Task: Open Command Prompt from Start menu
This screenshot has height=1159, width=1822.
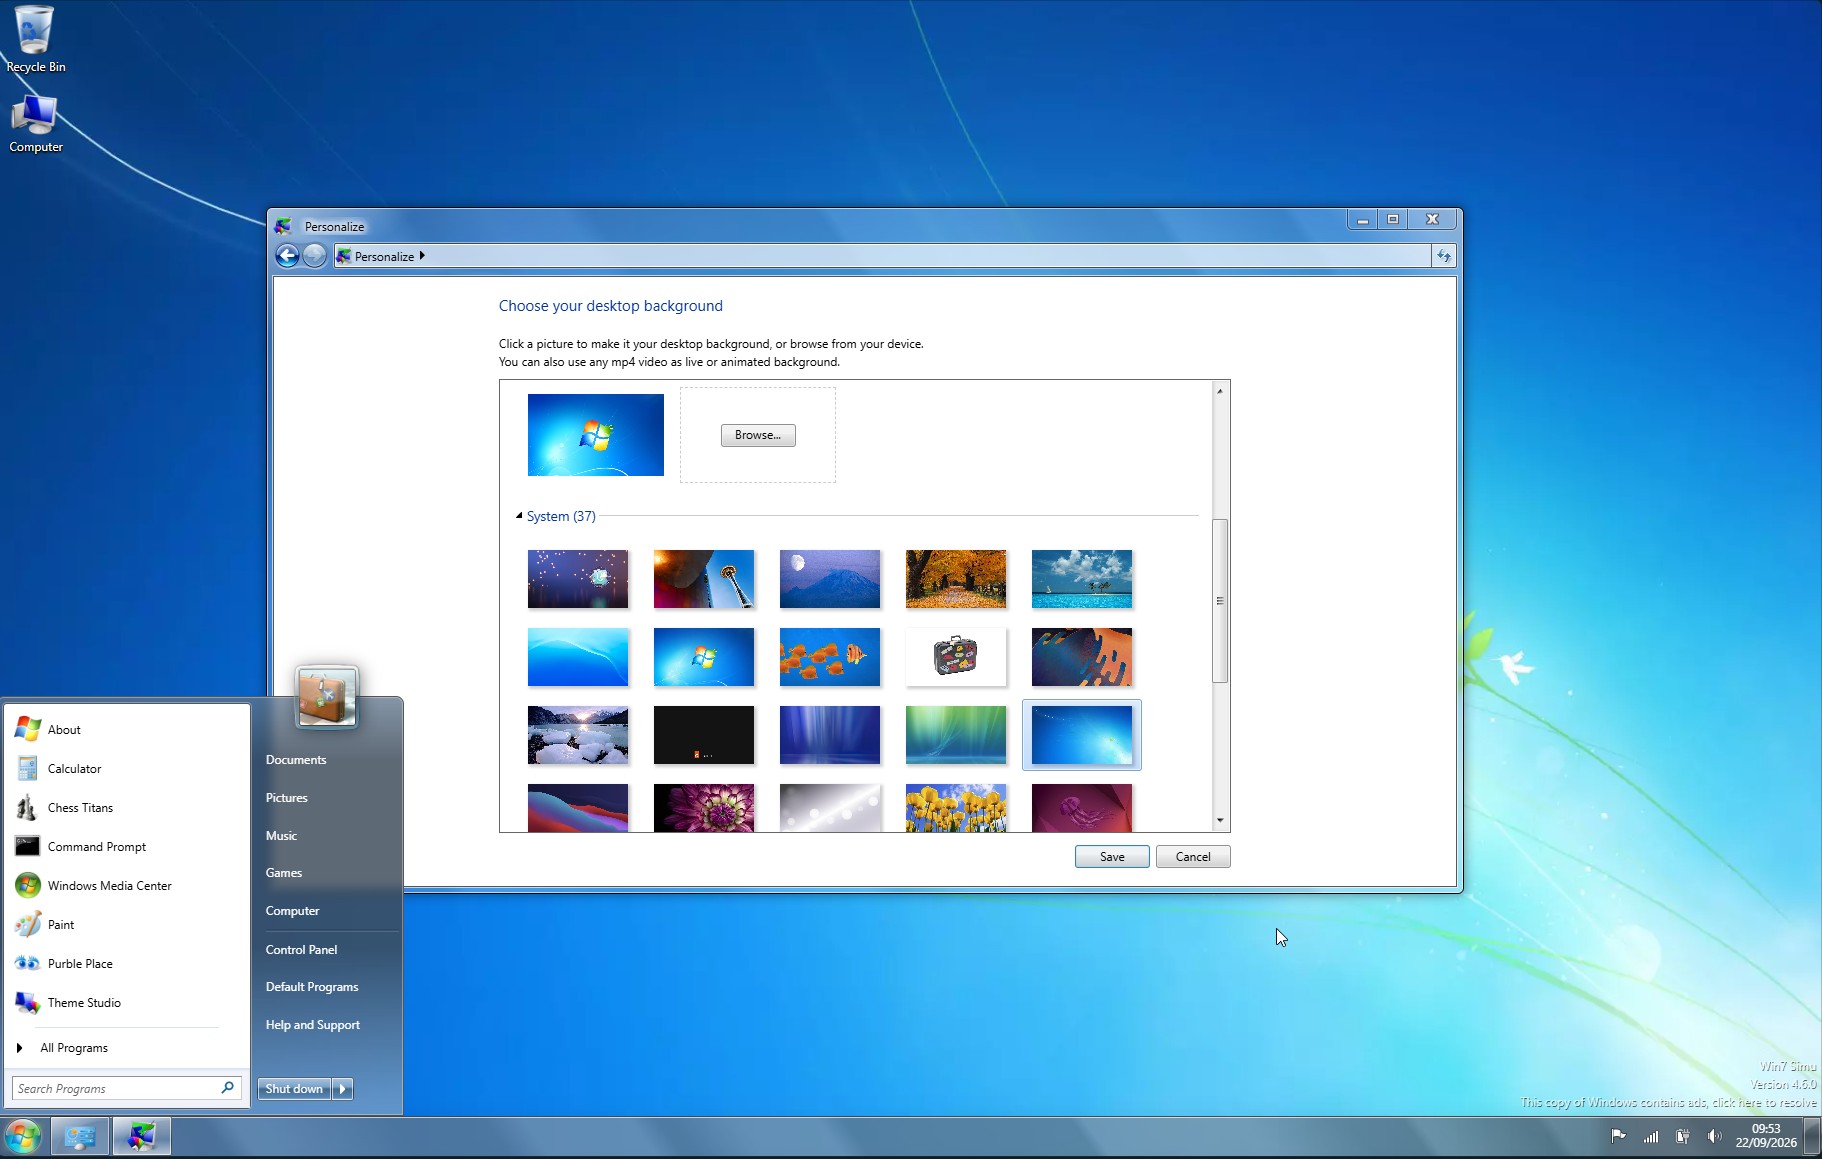Action: click(x=96, y=846)
